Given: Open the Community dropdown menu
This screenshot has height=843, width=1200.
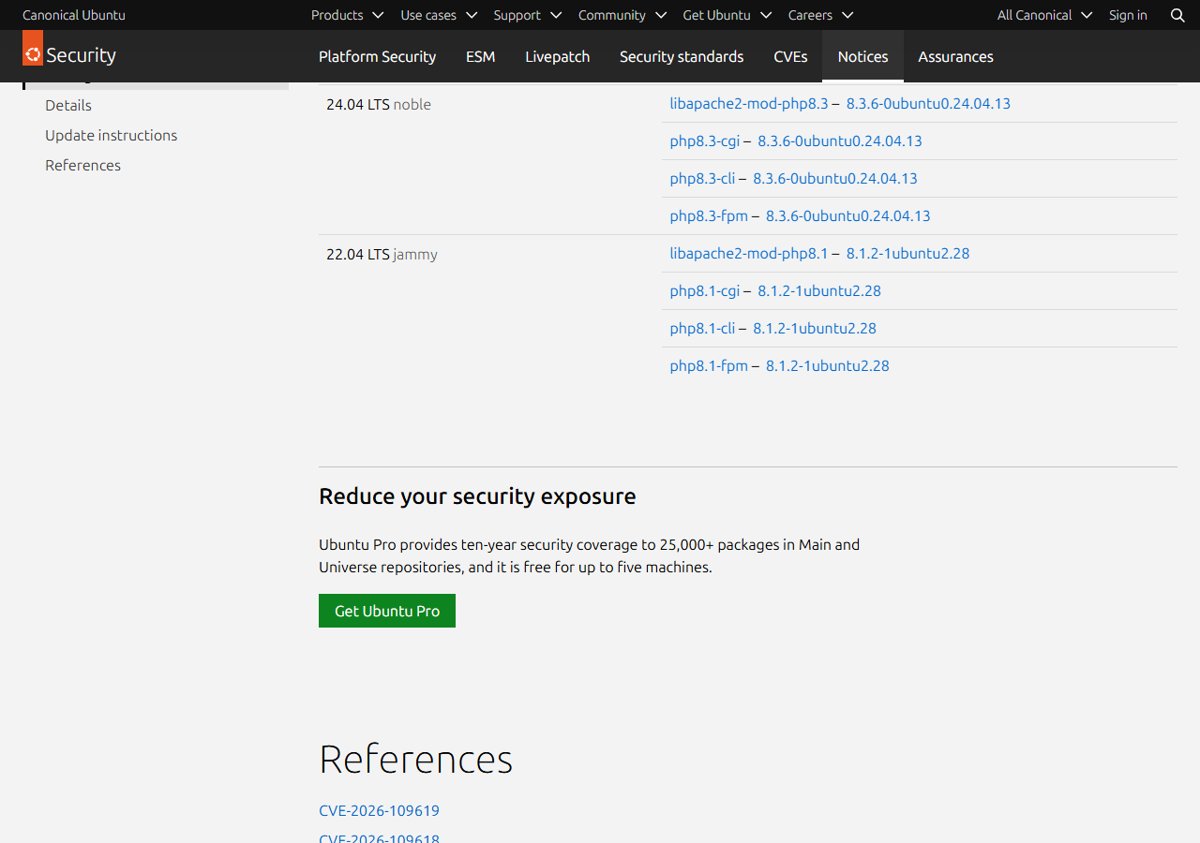Looking at the screenshot, I should coord(622,15).
